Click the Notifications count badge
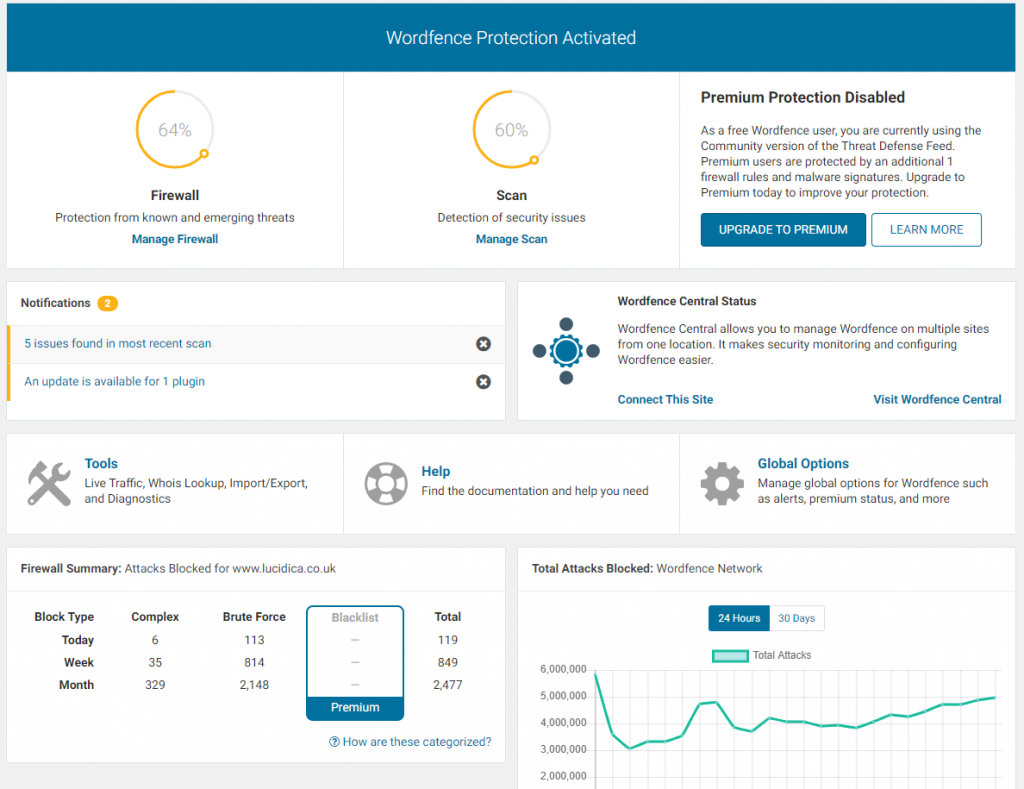 click(x=107, y=303)
